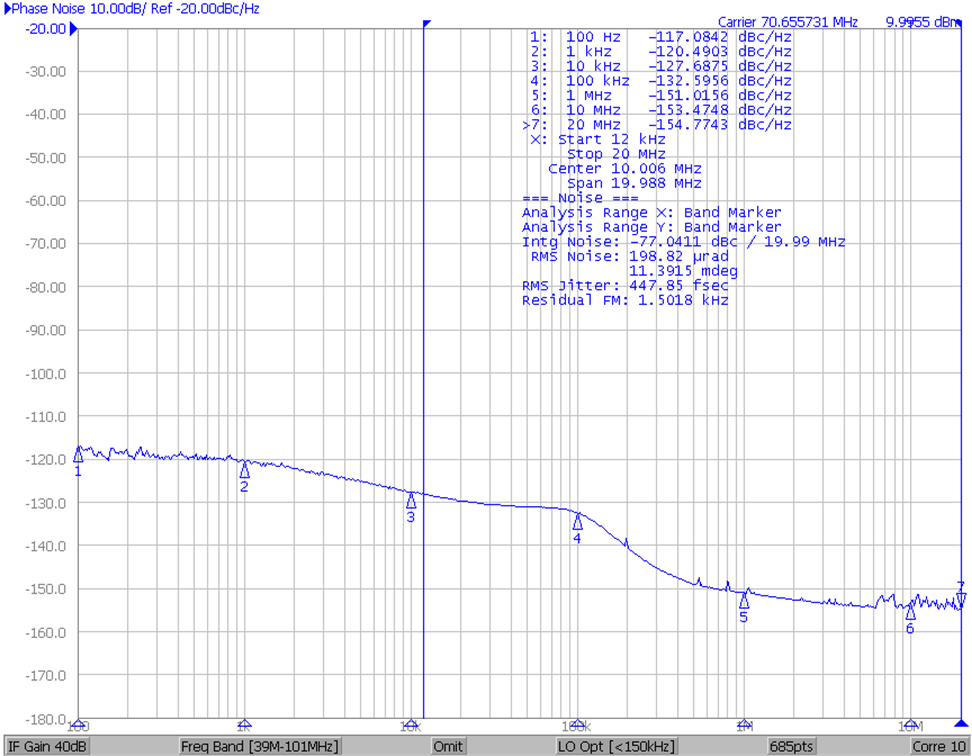Select the band marker stop flag near top right
972x756 pixels.
tap(961, 22)
